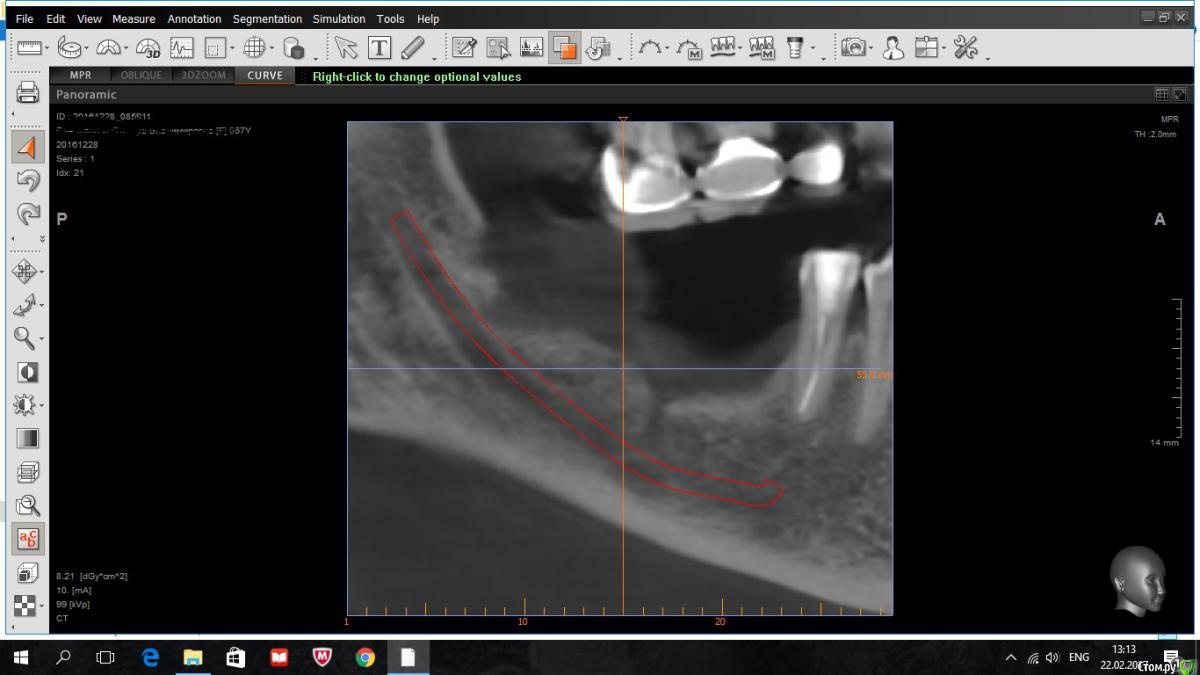The height and width of the screenshot is (675, 1200).
Task: Select the Text annotation tool
Action: (380, 47)
